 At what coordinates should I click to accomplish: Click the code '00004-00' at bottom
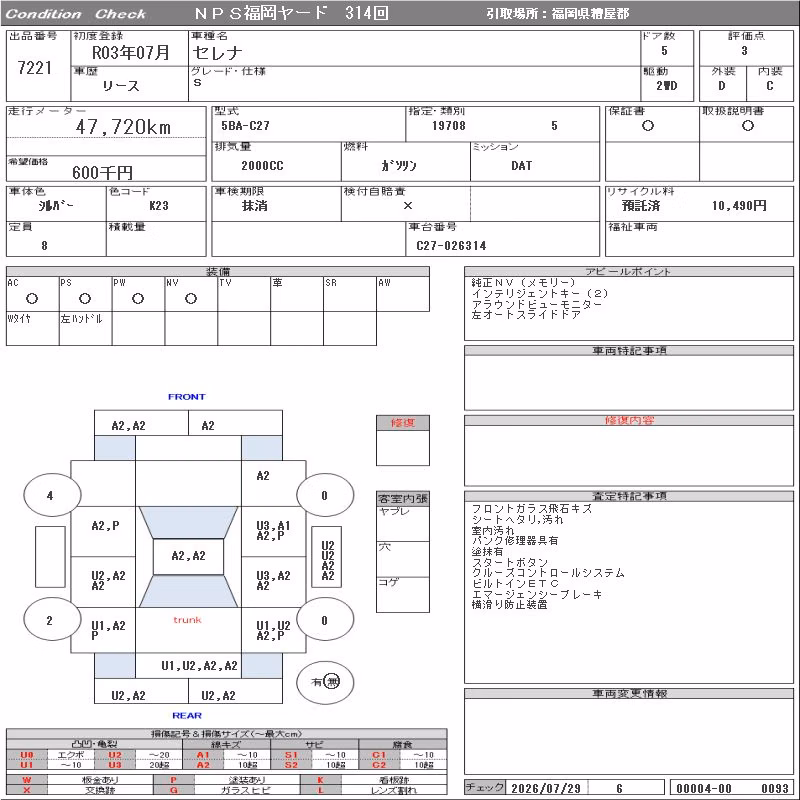pyautogui.click(x=704, y=788)
